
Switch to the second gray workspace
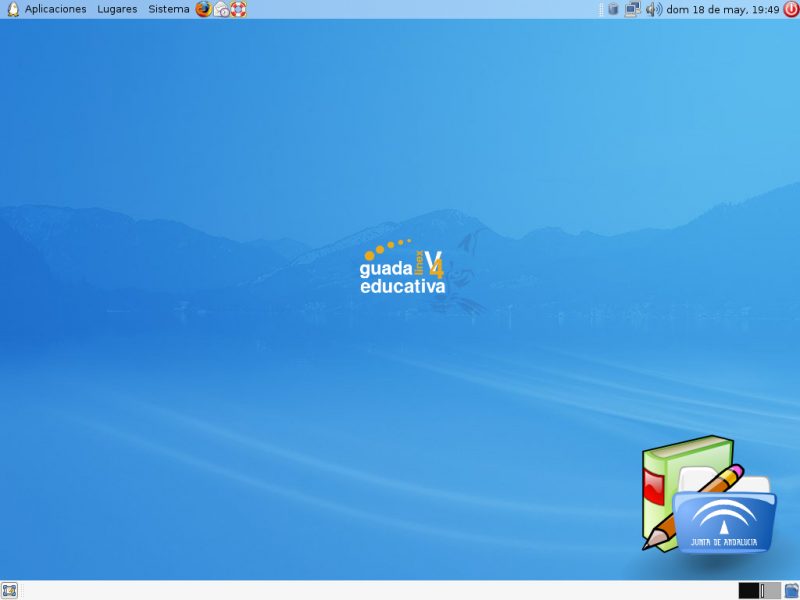click(x=770, y=590)
